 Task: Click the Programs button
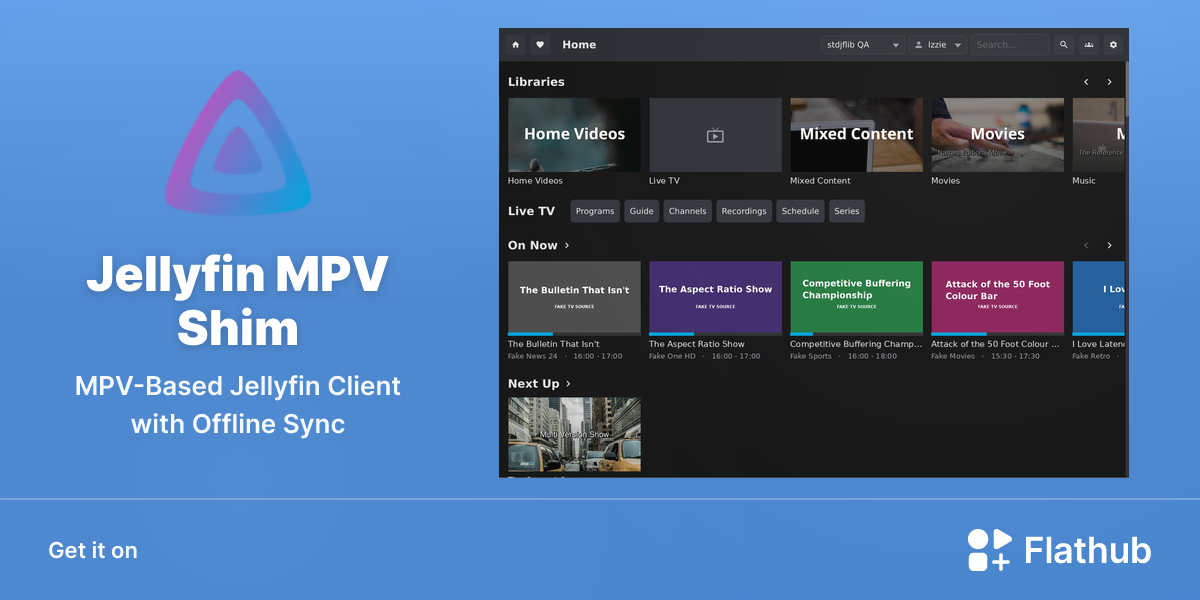tap(595, 211)
